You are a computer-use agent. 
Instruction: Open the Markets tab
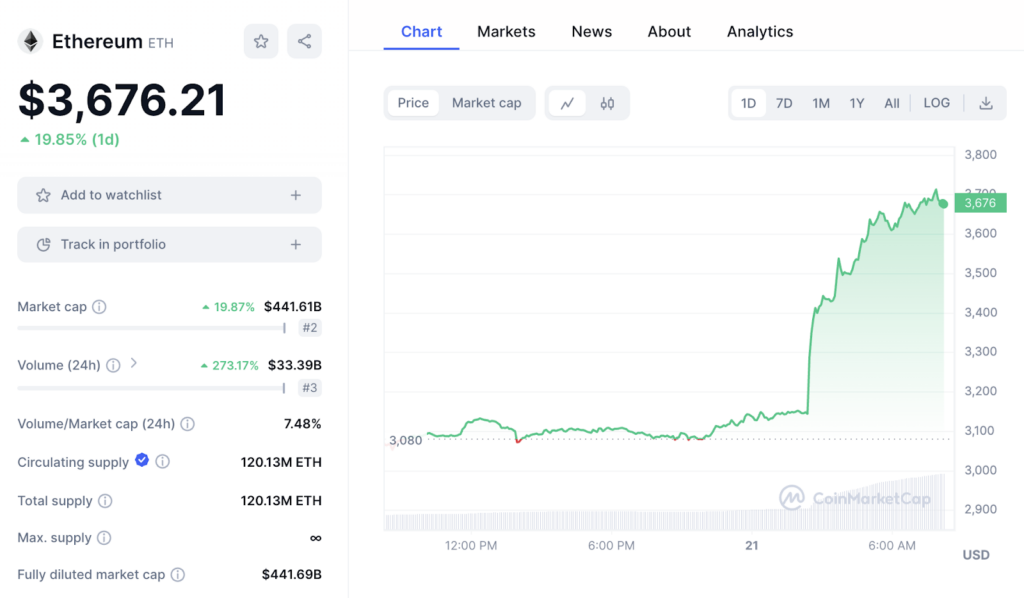pyautogui.click(x=506, y=32)
